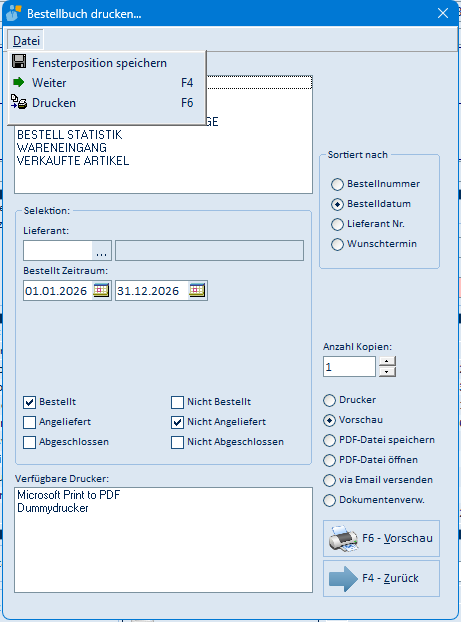Click the blue arrow icon on F4 - Zurück
This screenshot has height=622, width=461.
click(x=343, y=579)
